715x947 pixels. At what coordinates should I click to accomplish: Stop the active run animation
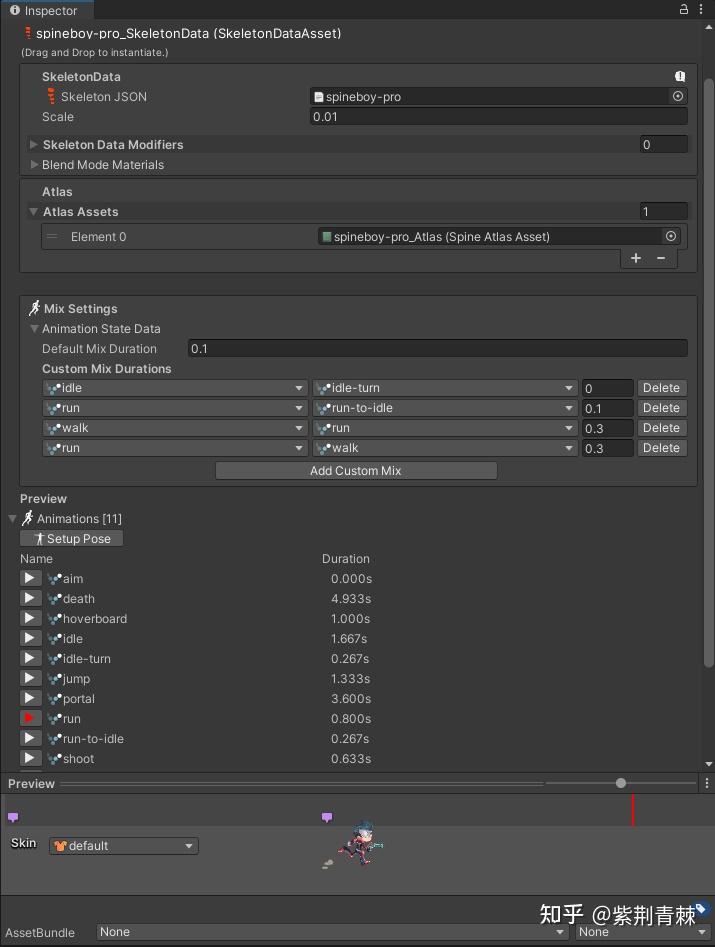coord(30,718)
